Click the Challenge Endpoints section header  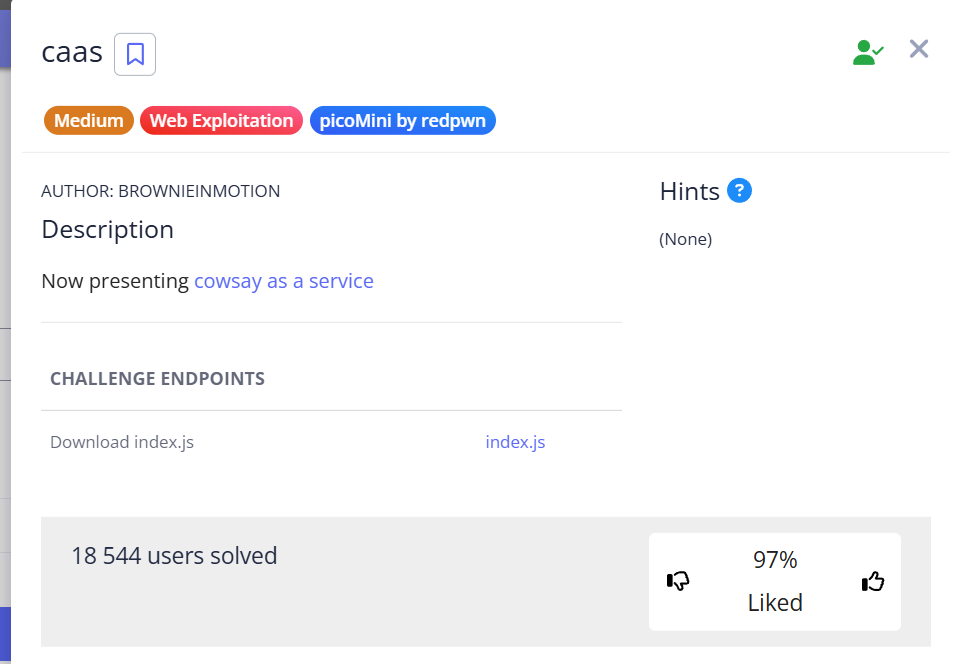(157, 379)
